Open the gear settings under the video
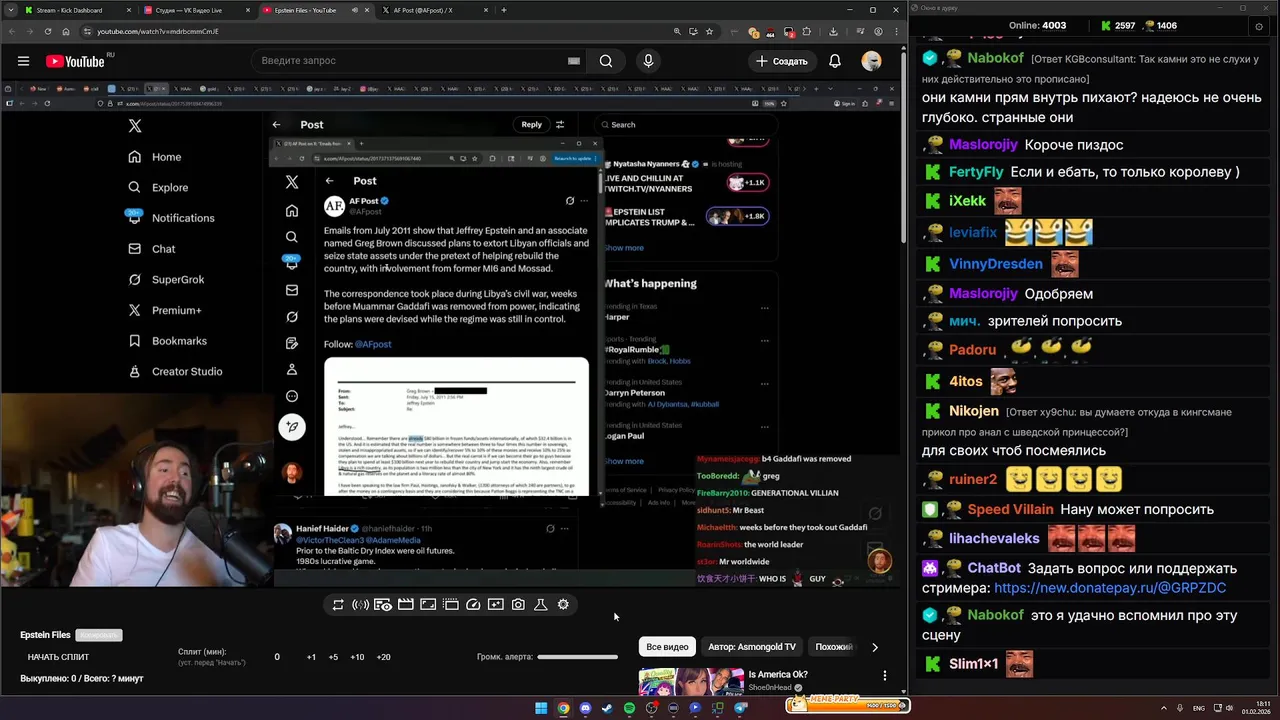 coord(563,605)
